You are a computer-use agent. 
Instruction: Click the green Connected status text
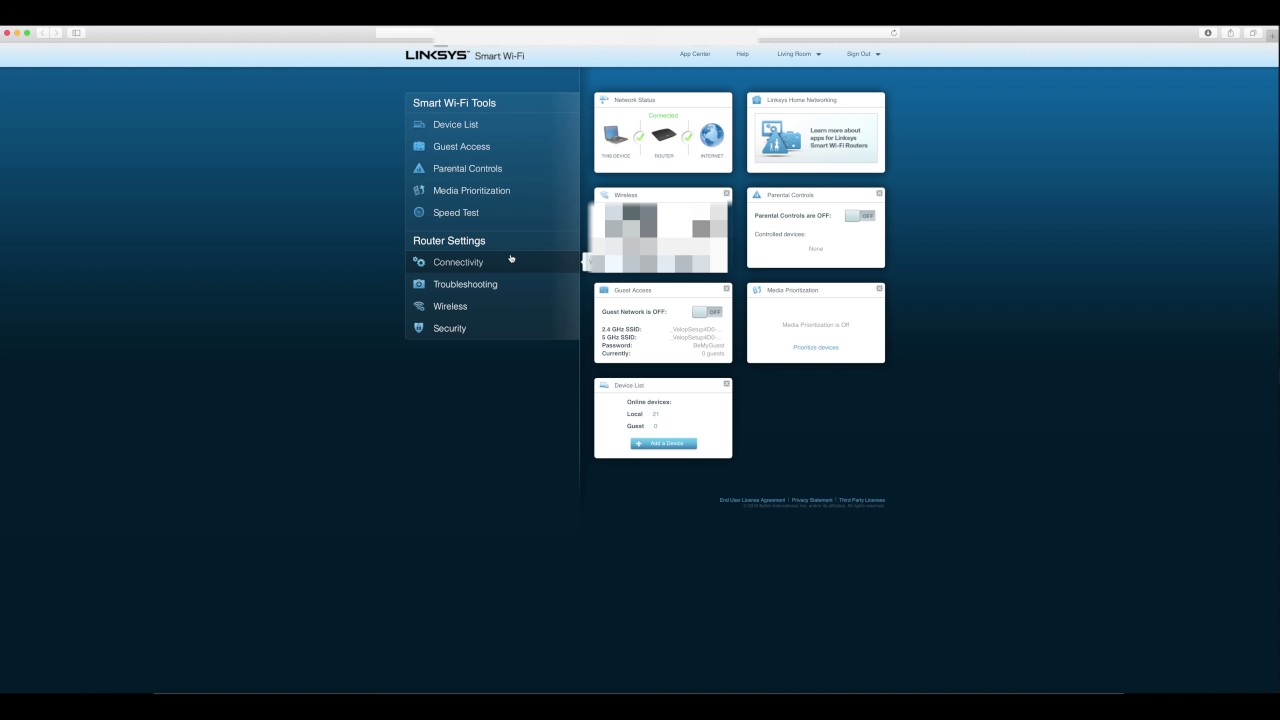663,116
